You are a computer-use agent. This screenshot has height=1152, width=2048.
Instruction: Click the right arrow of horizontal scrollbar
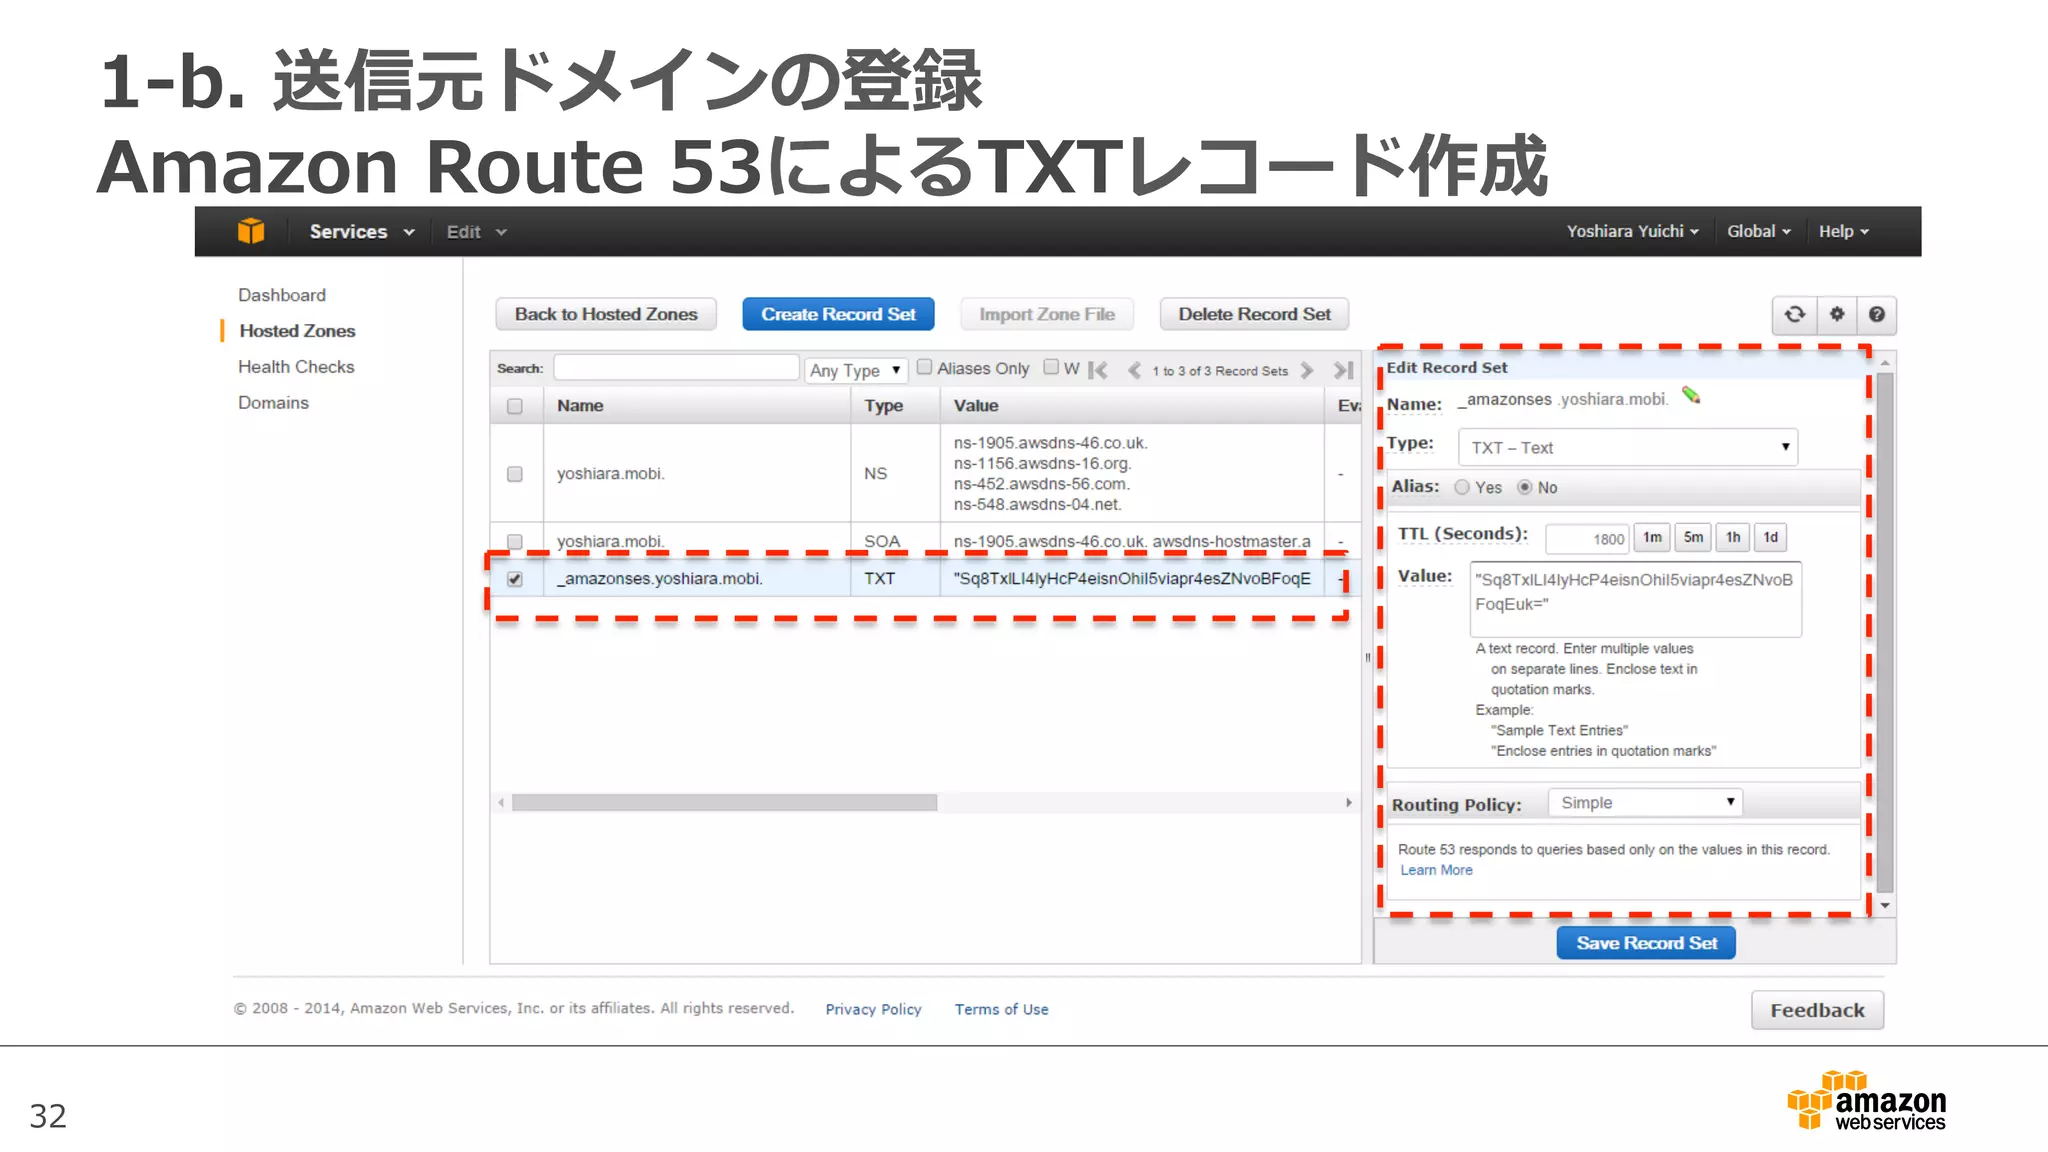1348,802
